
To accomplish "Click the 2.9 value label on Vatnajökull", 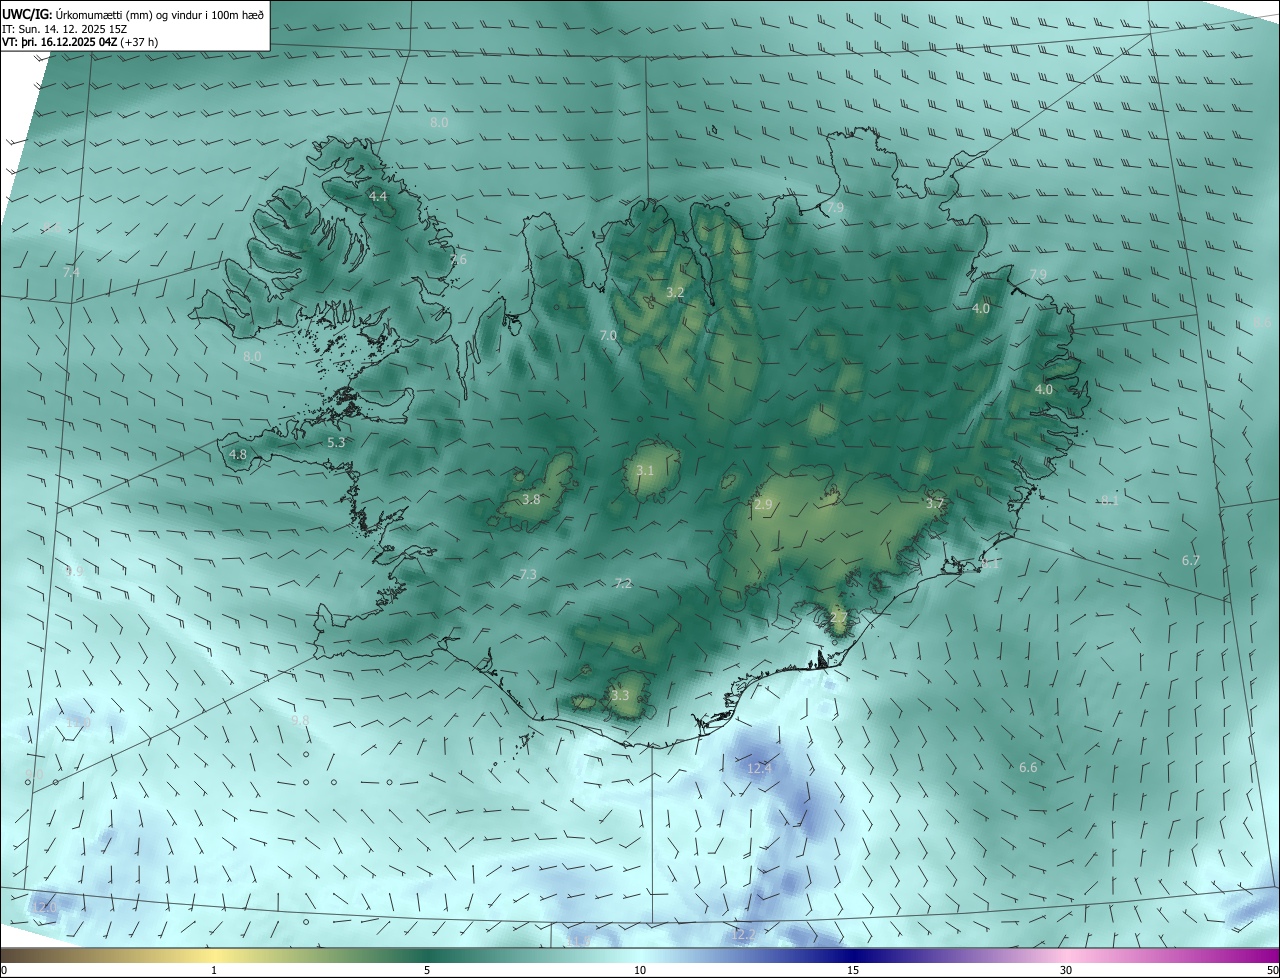I will 763,505.
